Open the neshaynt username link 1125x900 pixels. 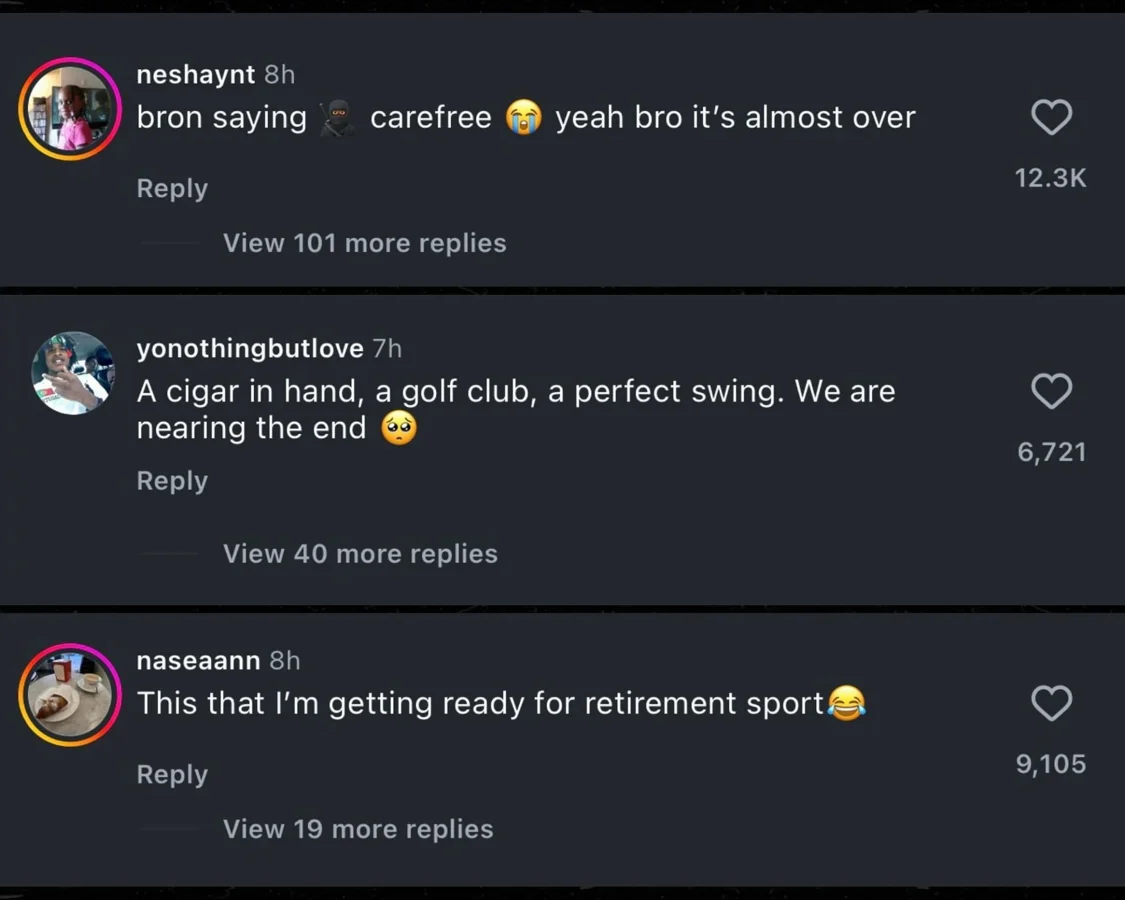(x=196, y=74)
